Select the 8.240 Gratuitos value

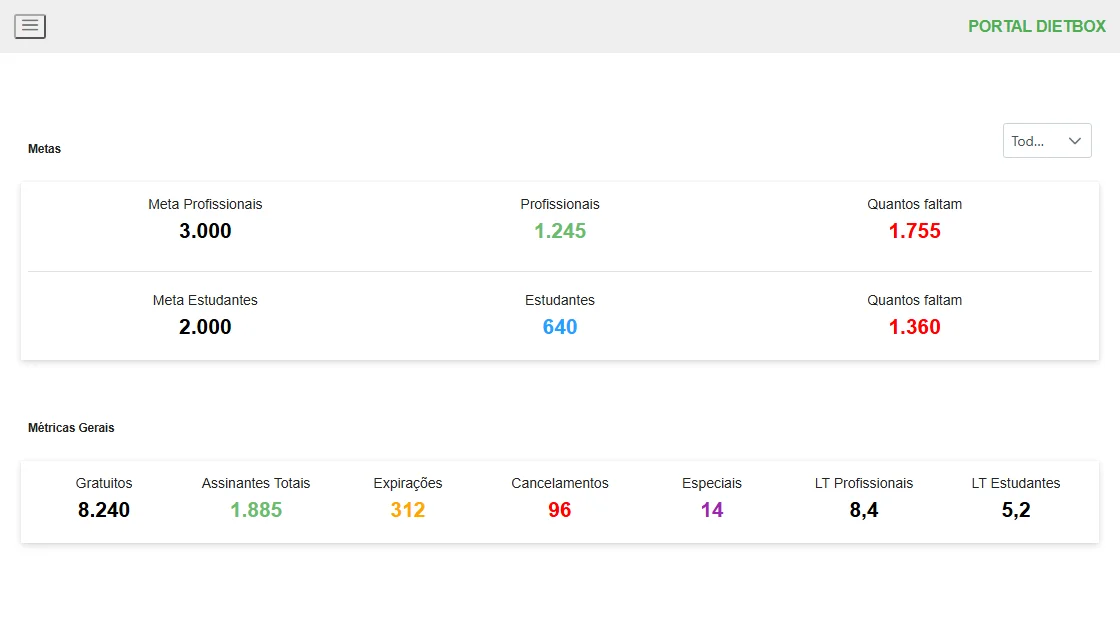(x=104, y=509)
